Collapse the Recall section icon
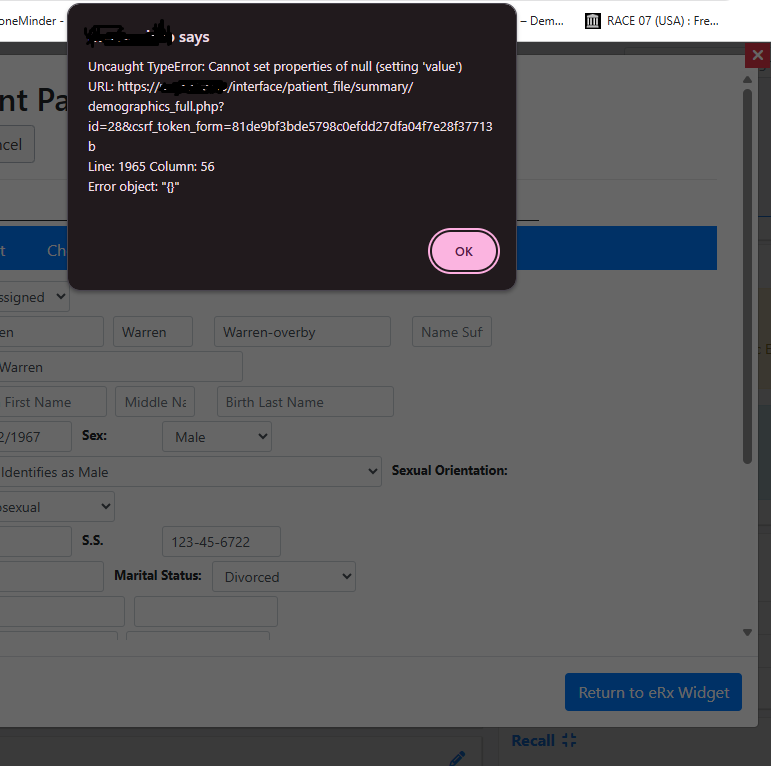 (x=570, y=741)
